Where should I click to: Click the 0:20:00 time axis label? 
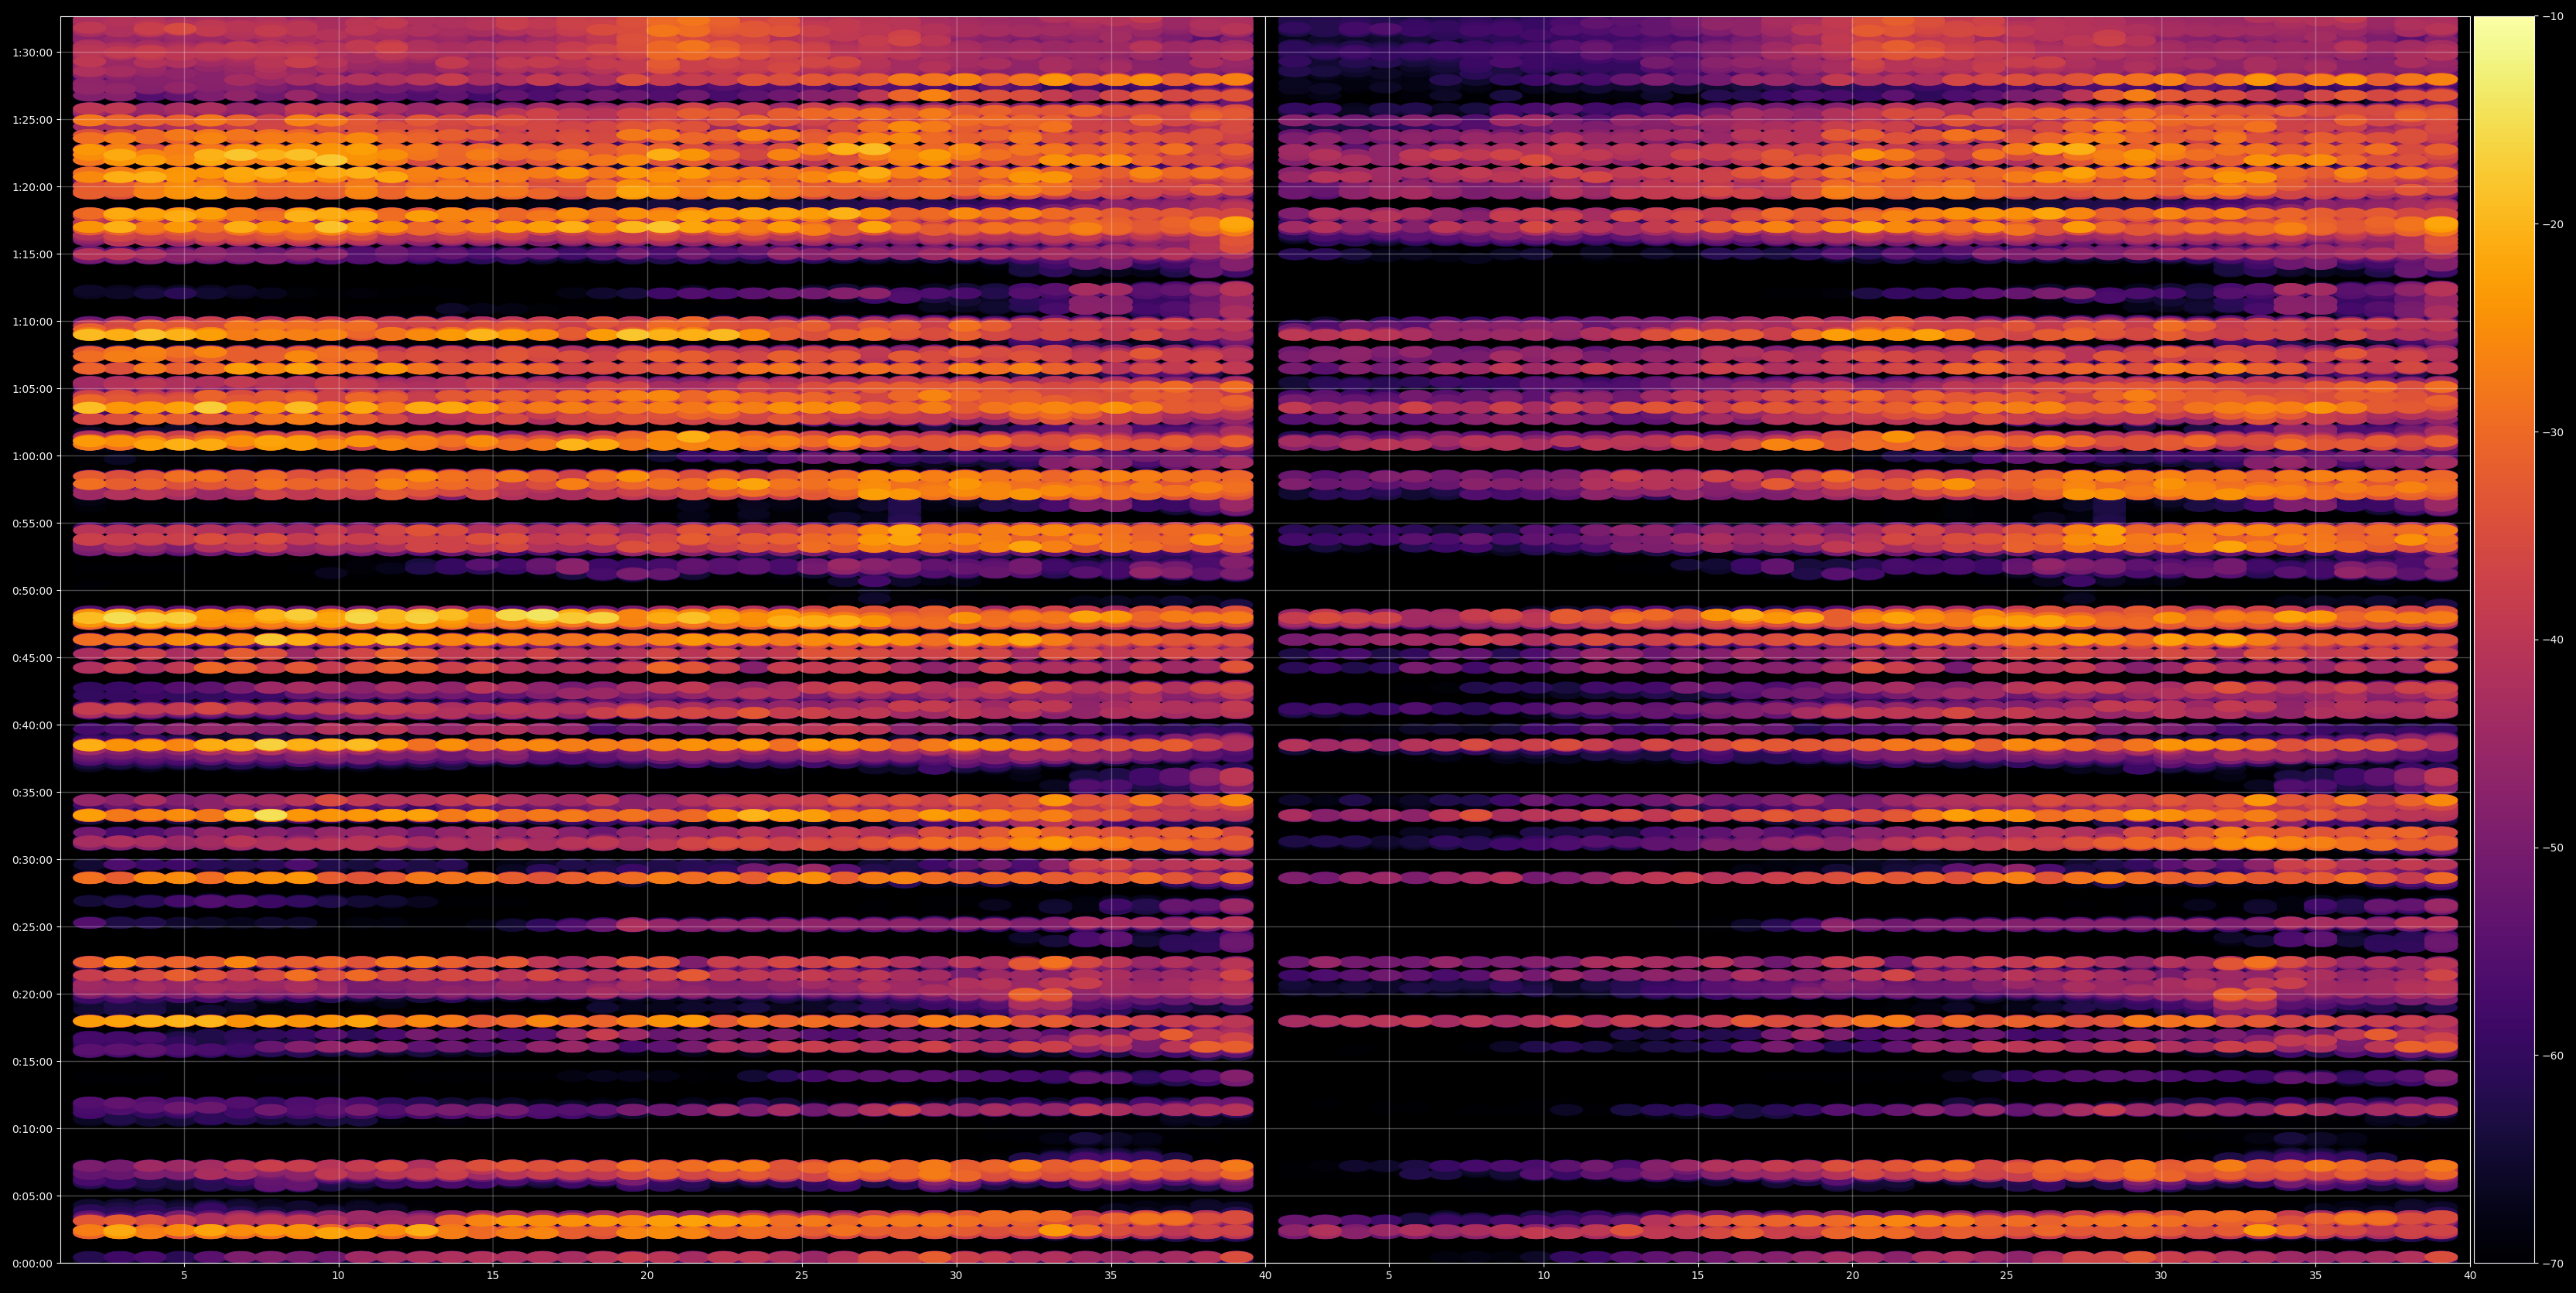(x=32, y=994)
